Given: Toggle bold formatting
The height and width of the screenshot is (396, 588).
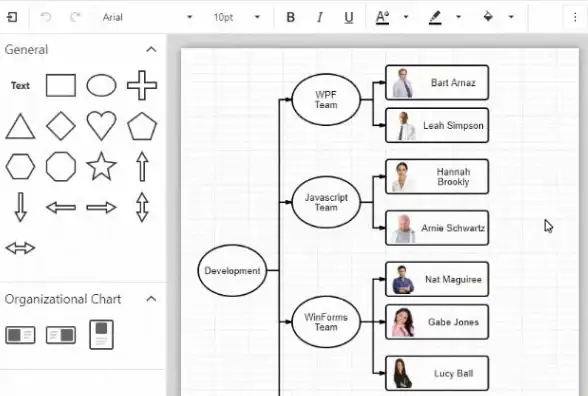Looking at the screenshot, I should [290, 17].
